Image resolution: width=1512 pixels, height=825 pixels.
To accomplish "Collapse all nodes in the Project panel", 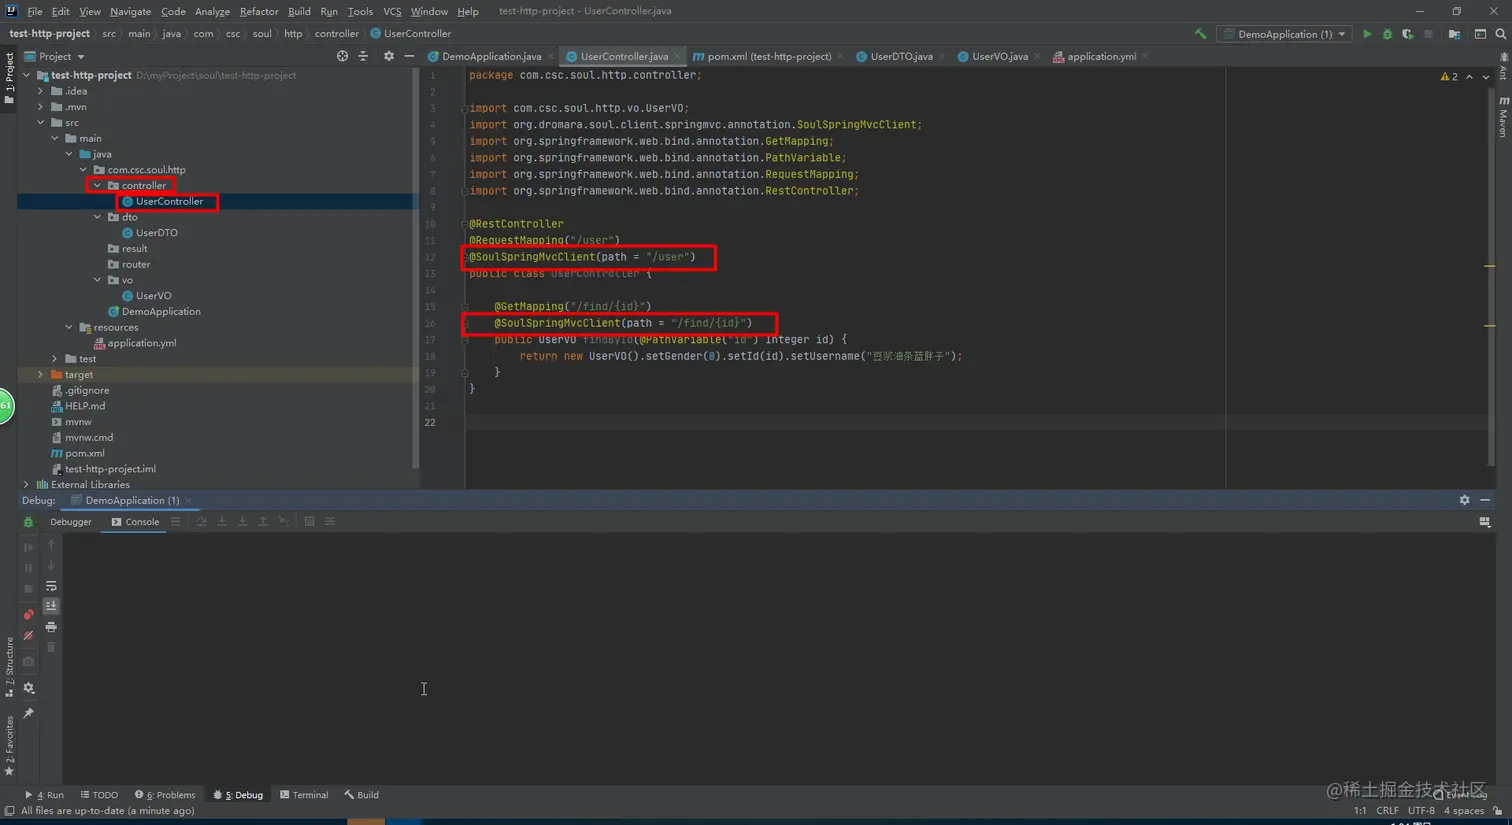I will coord(363,56).
